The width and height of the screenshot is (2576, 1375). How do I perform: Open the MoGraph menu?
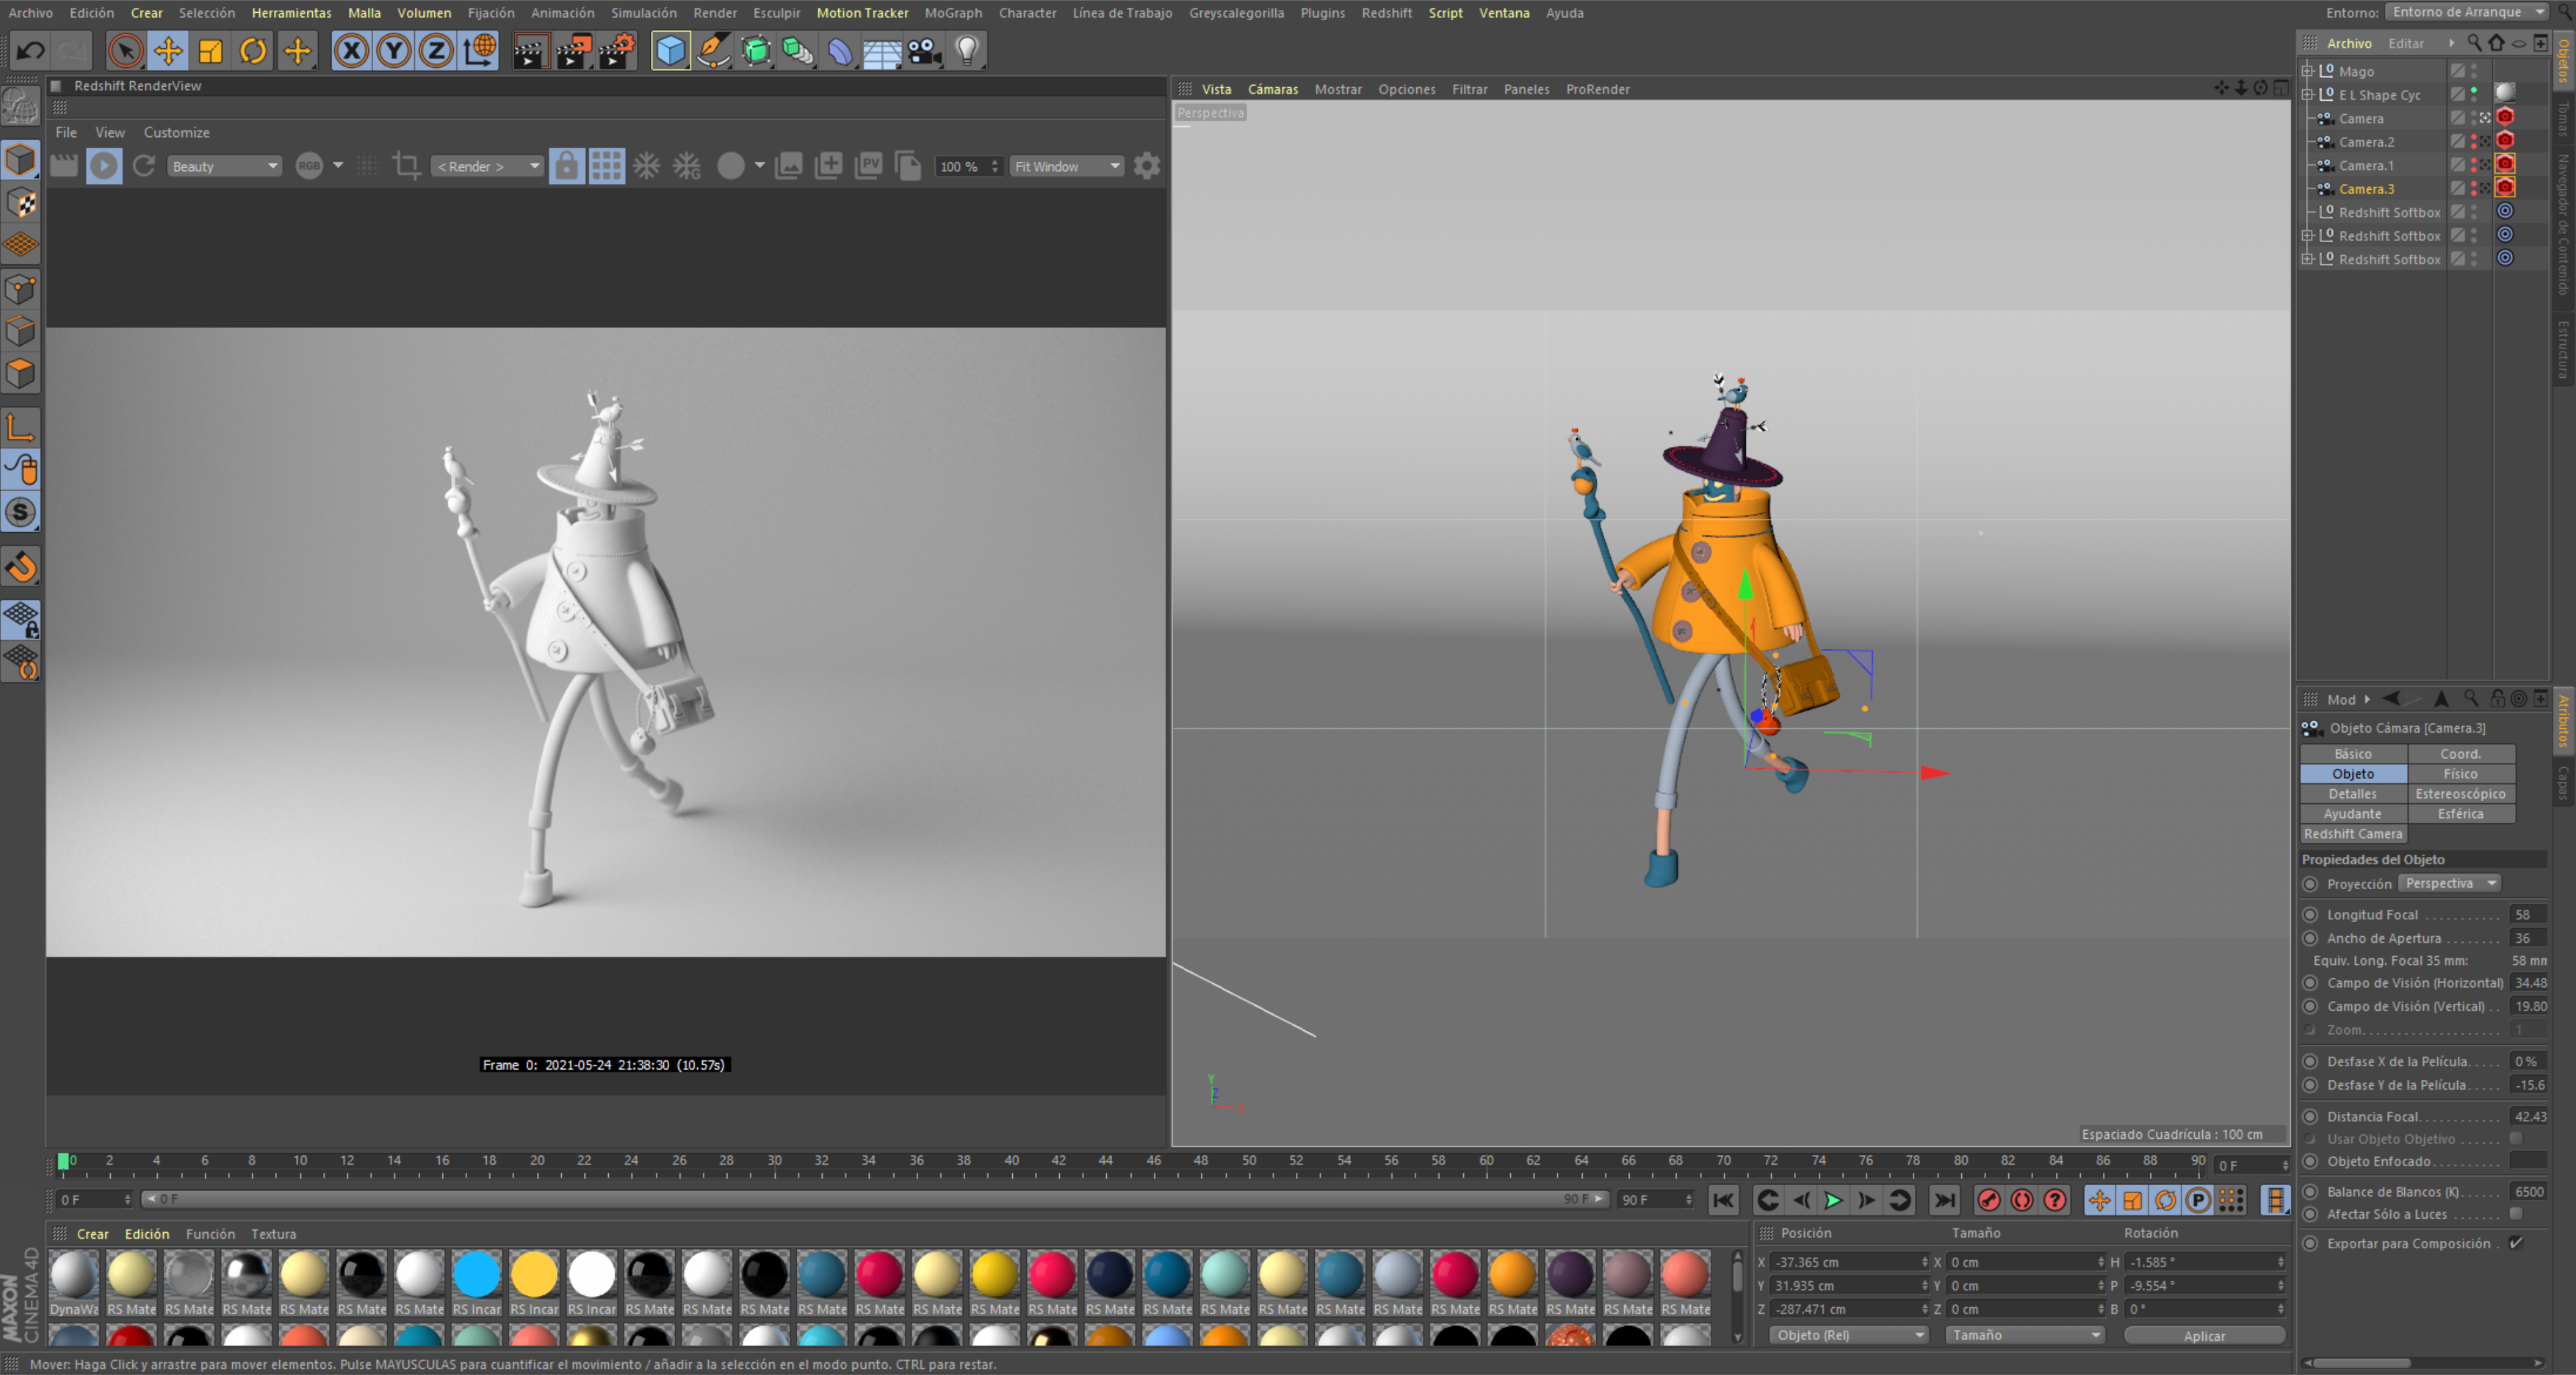pos(953,13)
